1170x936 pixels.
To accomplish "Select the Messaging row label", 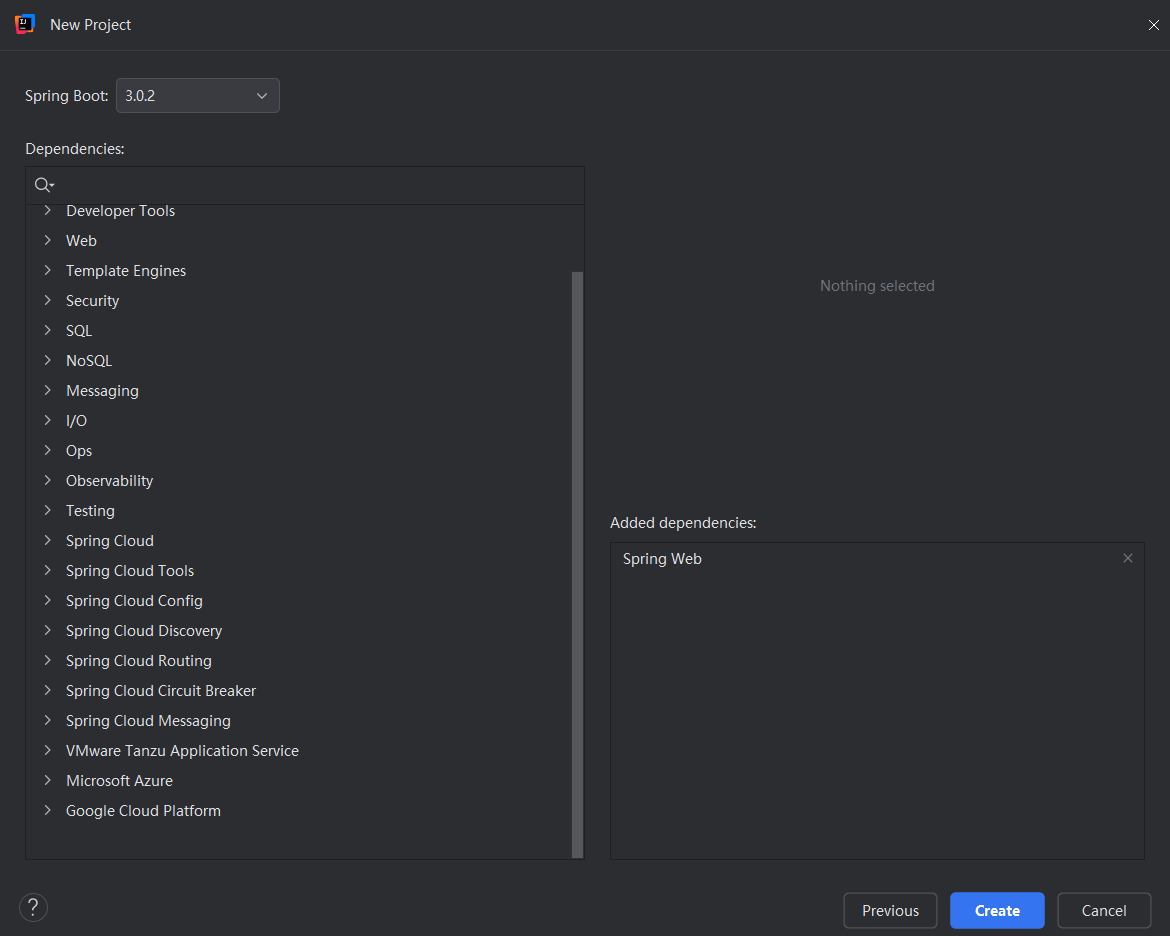I will 102,391.
